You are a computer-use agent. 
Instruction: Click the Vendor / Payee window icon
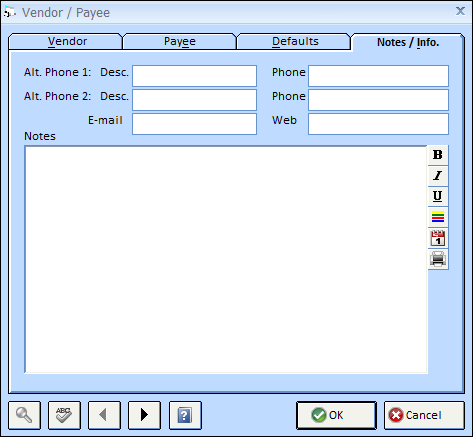(x=10, y=13)
